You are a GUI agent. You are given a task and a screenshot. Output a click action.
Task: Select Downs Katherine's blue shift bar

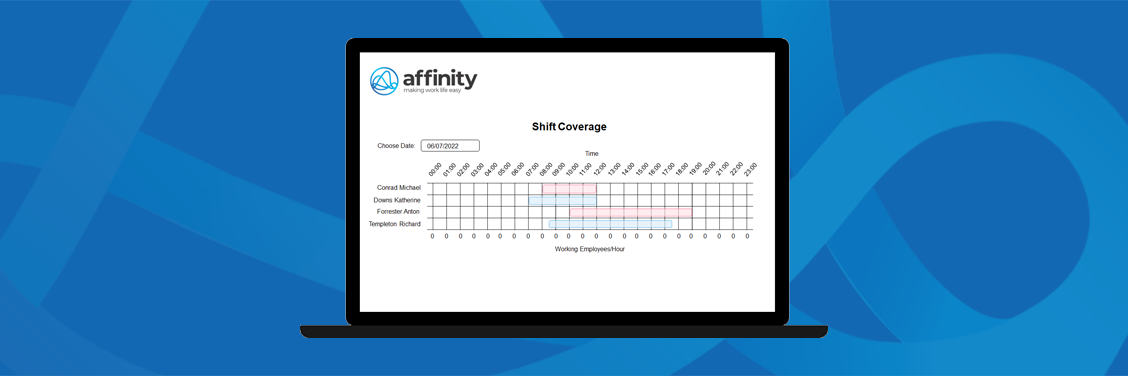[x=563, y=201]
